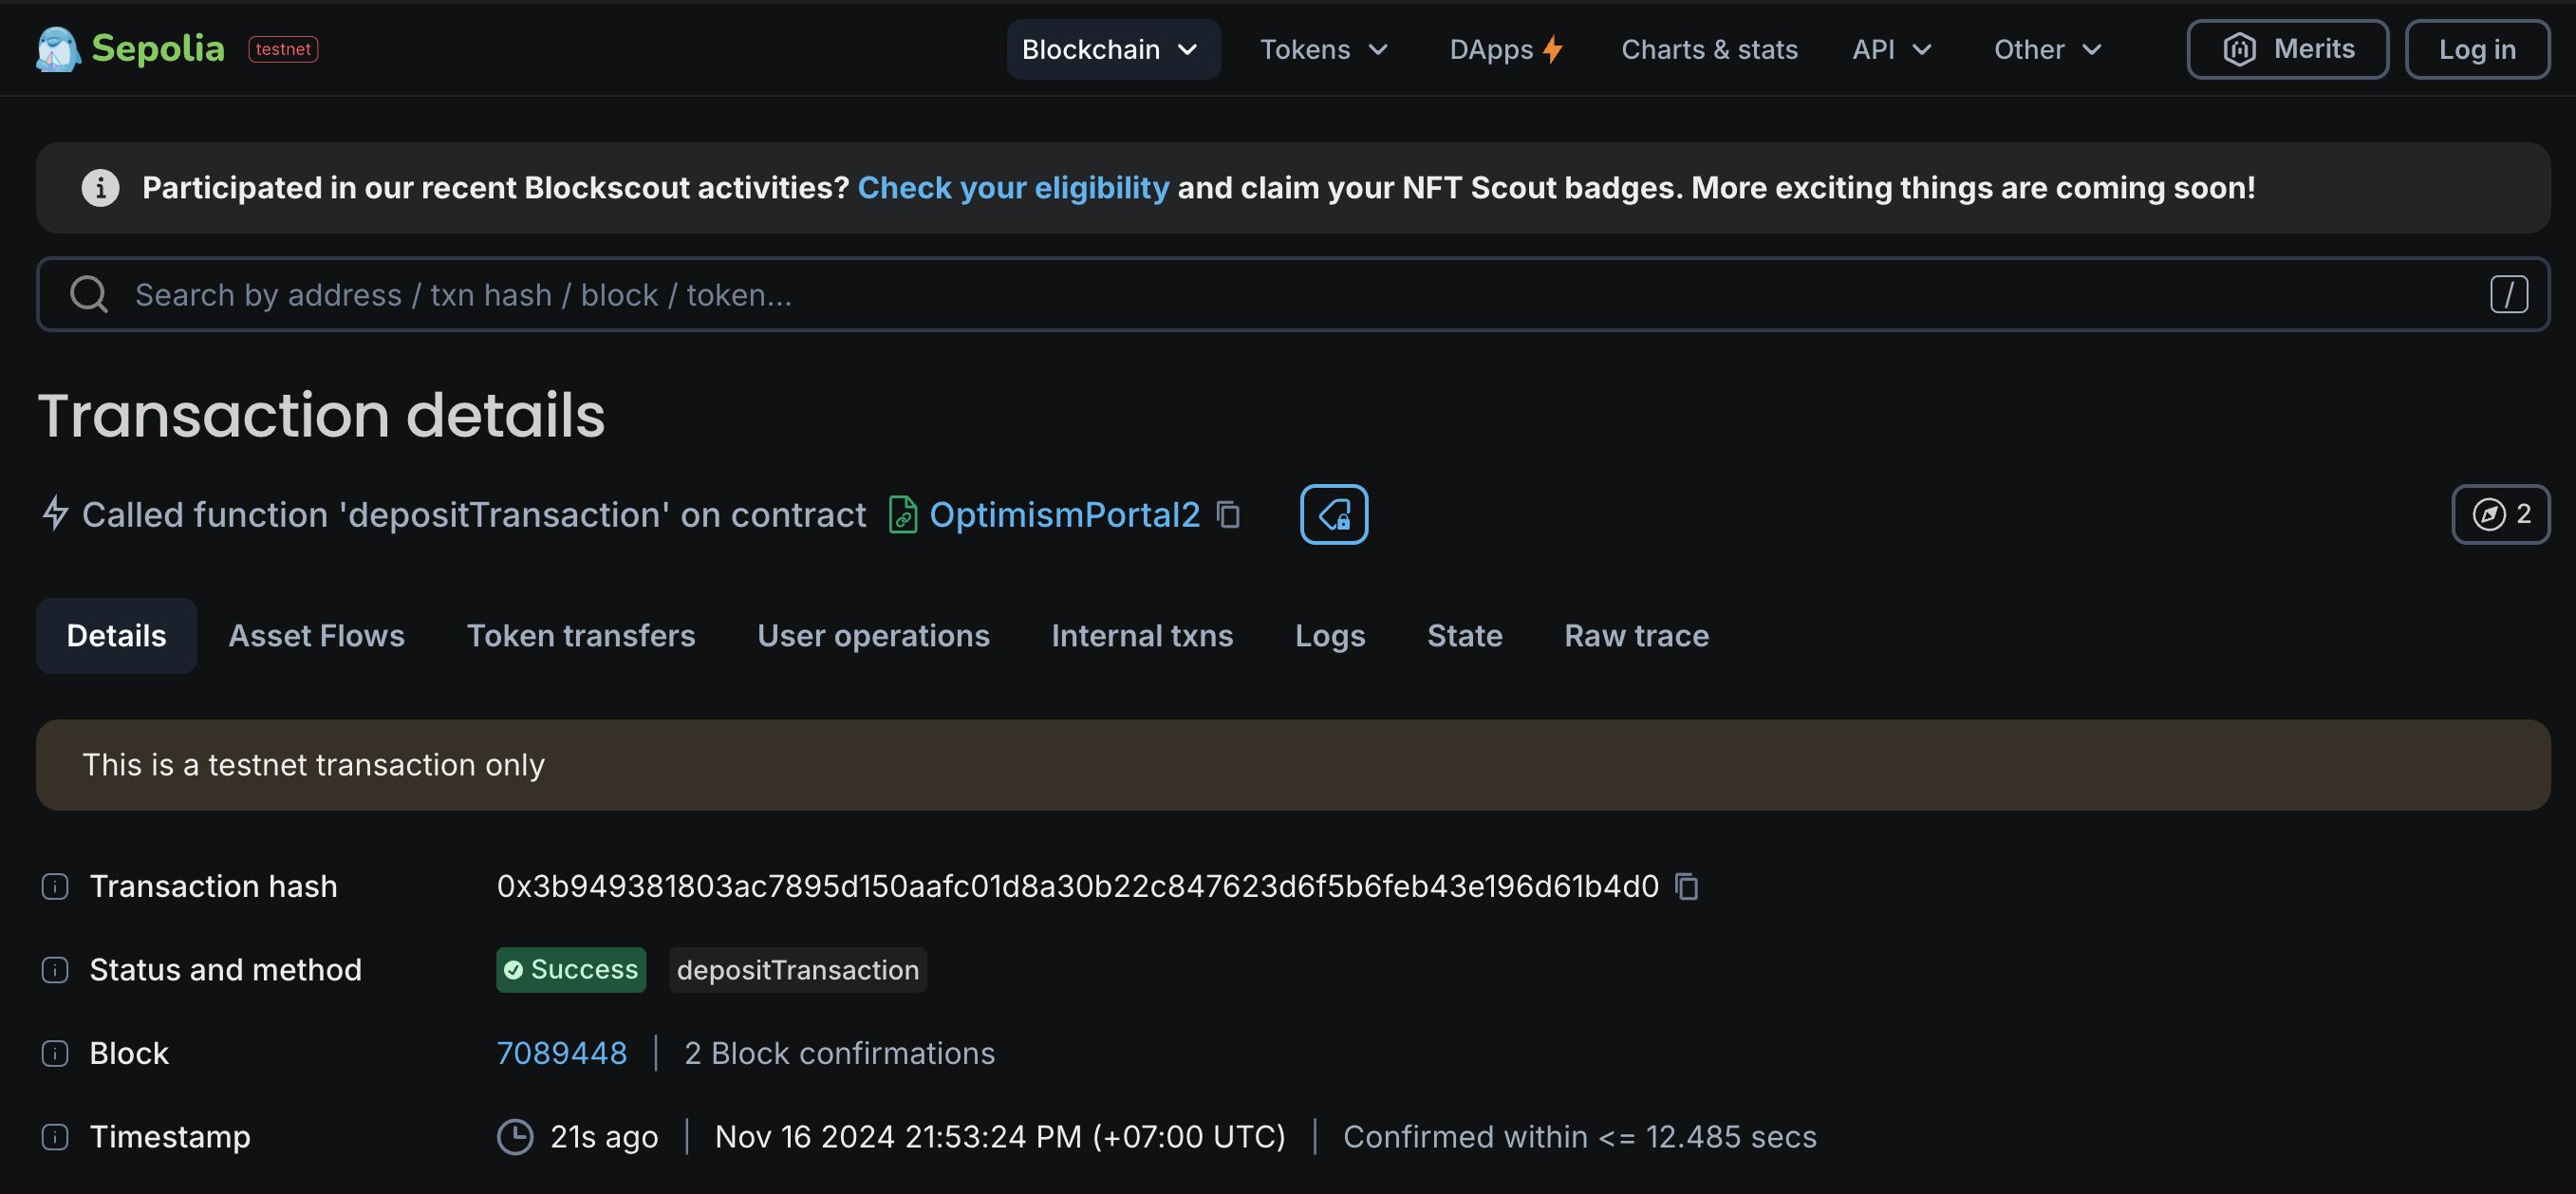Open the User operations tab

[873, 636]
